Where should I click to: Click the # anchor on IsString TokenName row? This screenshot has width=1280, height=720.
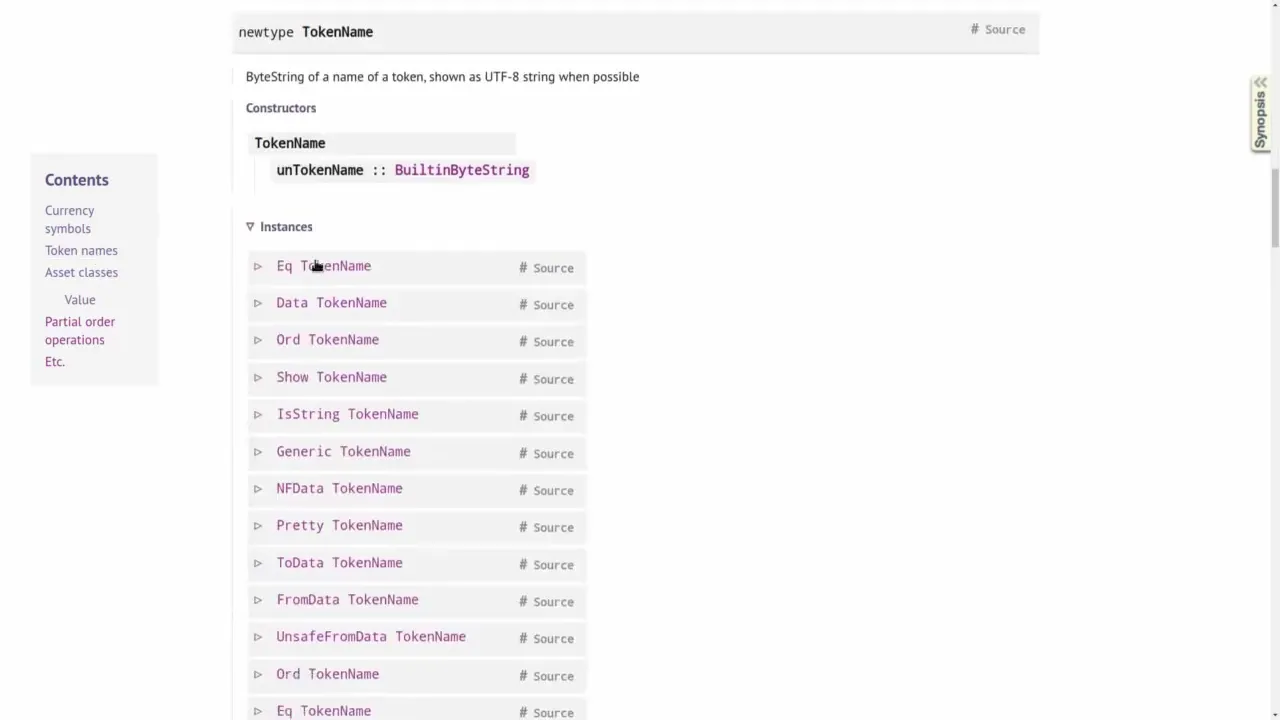(523, 416)
